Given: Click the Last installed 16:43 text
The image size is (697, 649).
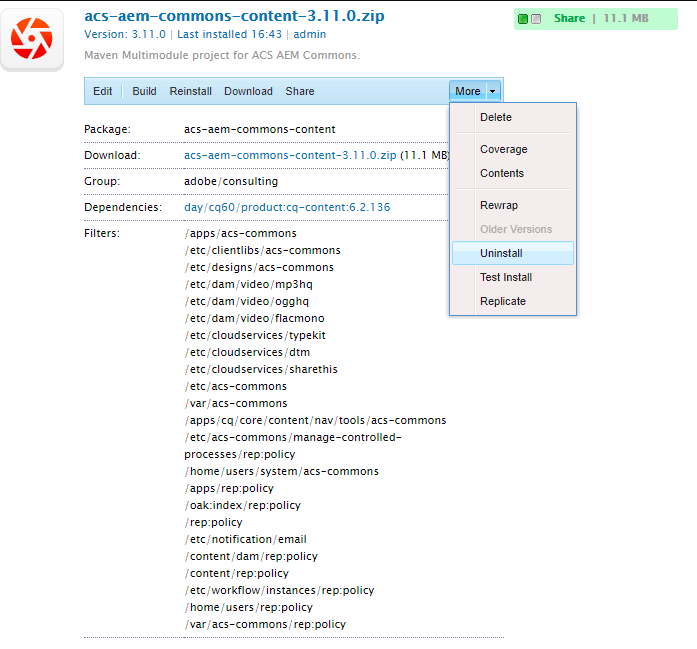Looking at the screenshot, I should coord(229,34).
